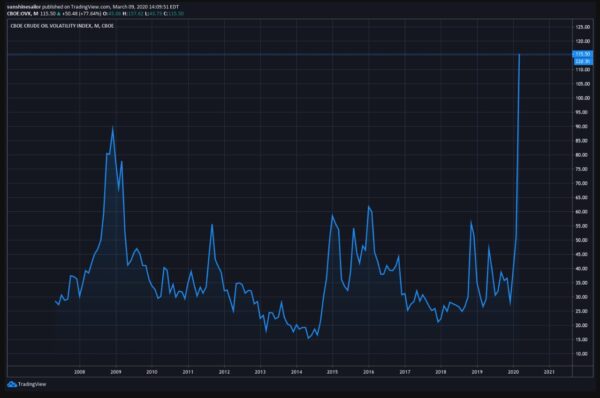Click the 2013 year label on time axis
This screenshot has height=398, width=600.
tap(260, 372)
